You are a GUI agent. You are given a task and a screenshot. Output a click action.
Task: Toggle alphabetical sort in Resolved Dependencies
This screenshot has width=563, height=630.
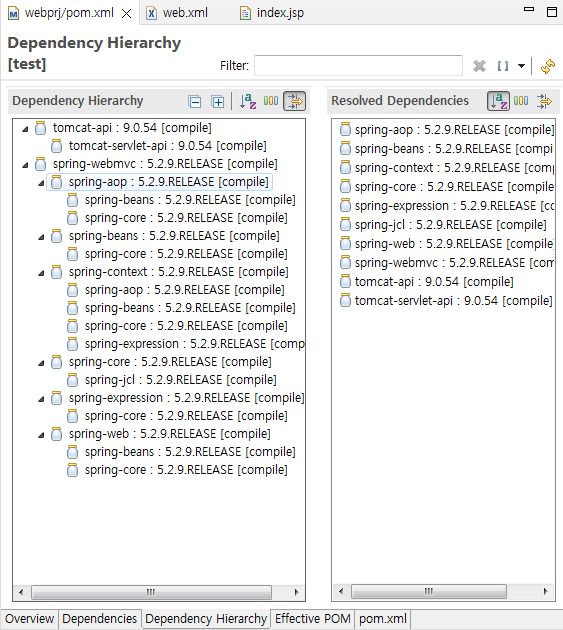(x=498, y=101)
